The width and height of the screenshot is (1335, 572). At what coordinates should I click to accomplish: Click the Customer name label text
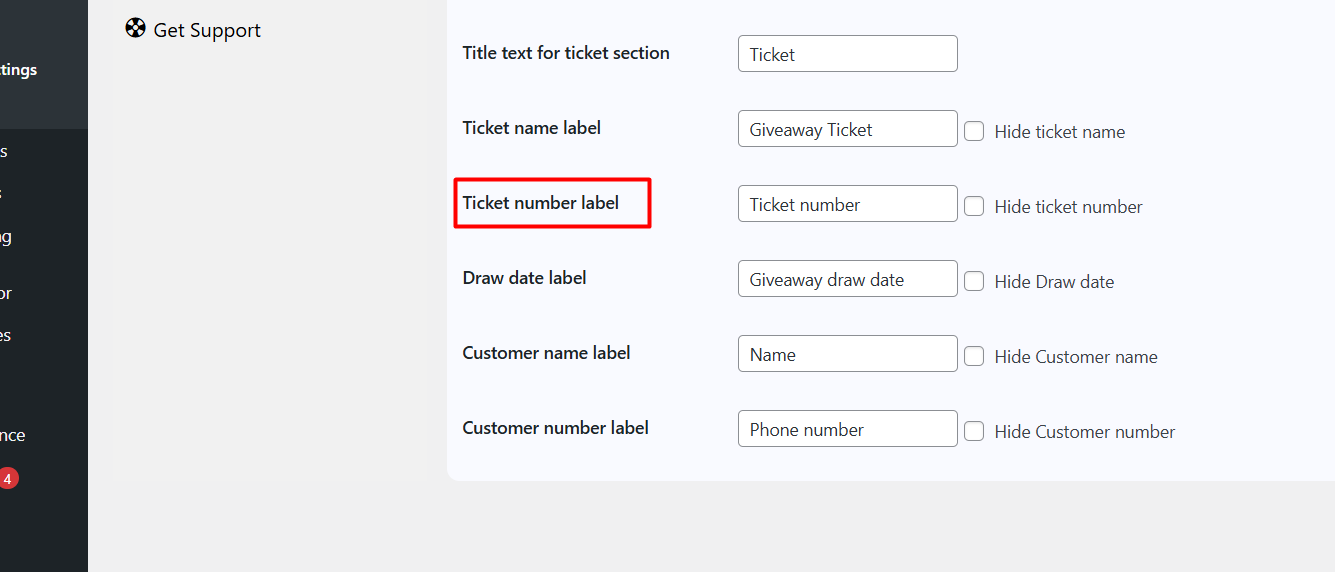(546, 353)
